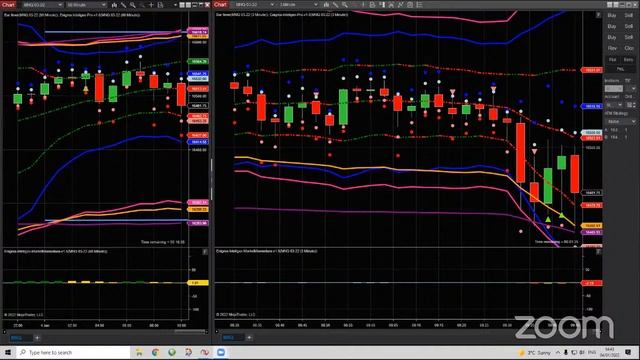640x360 pixels.
Task: Add new tab in left chart window
Action: 37,338
